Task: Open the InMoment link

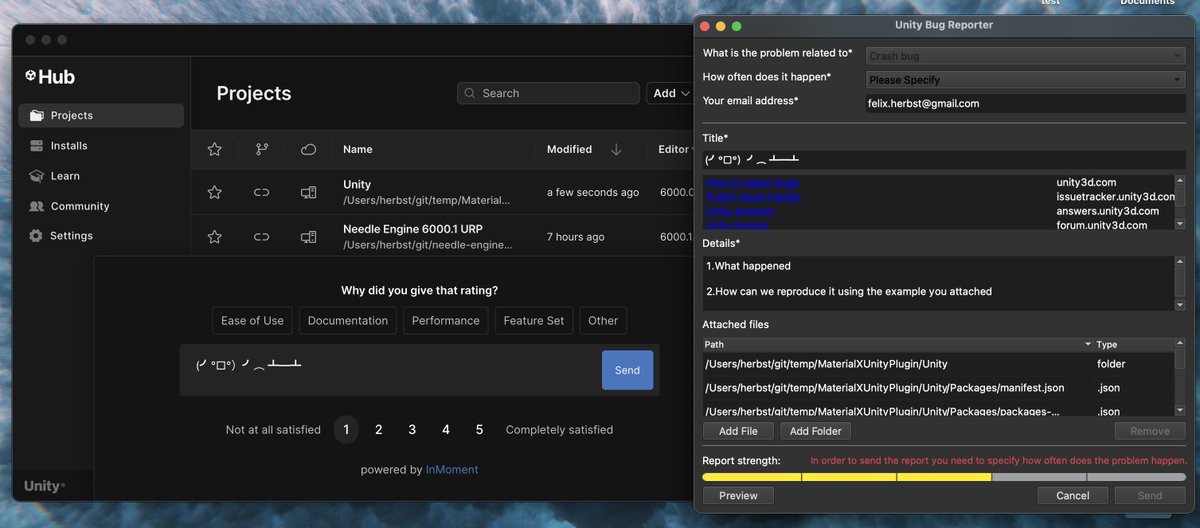Action: (452, 470)
